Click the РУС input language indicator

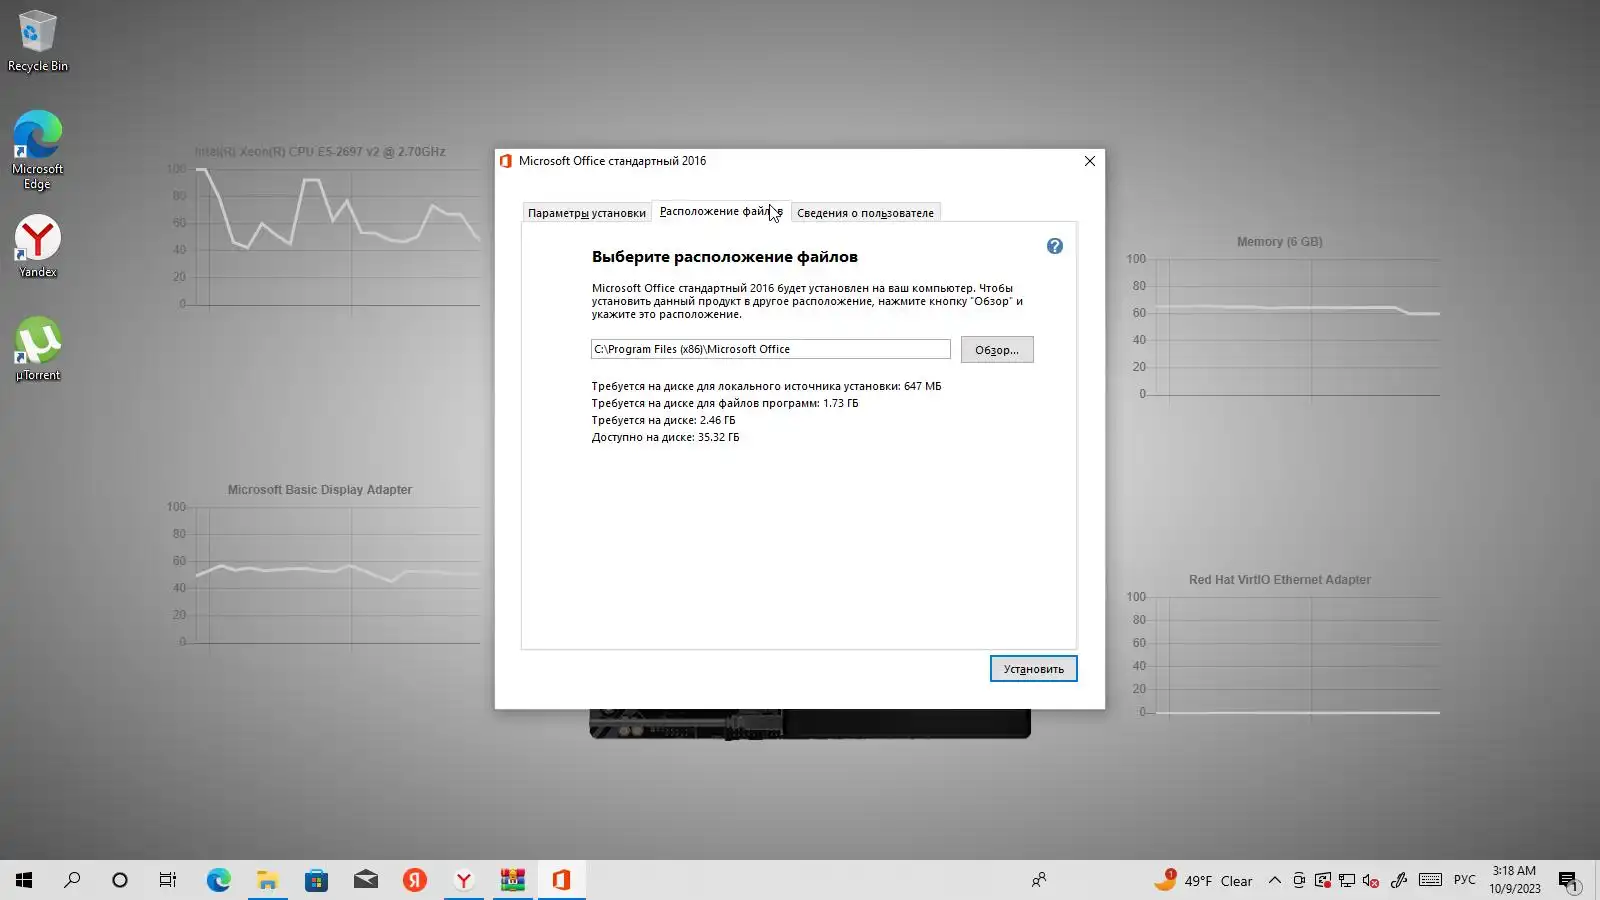(1465, 880)
